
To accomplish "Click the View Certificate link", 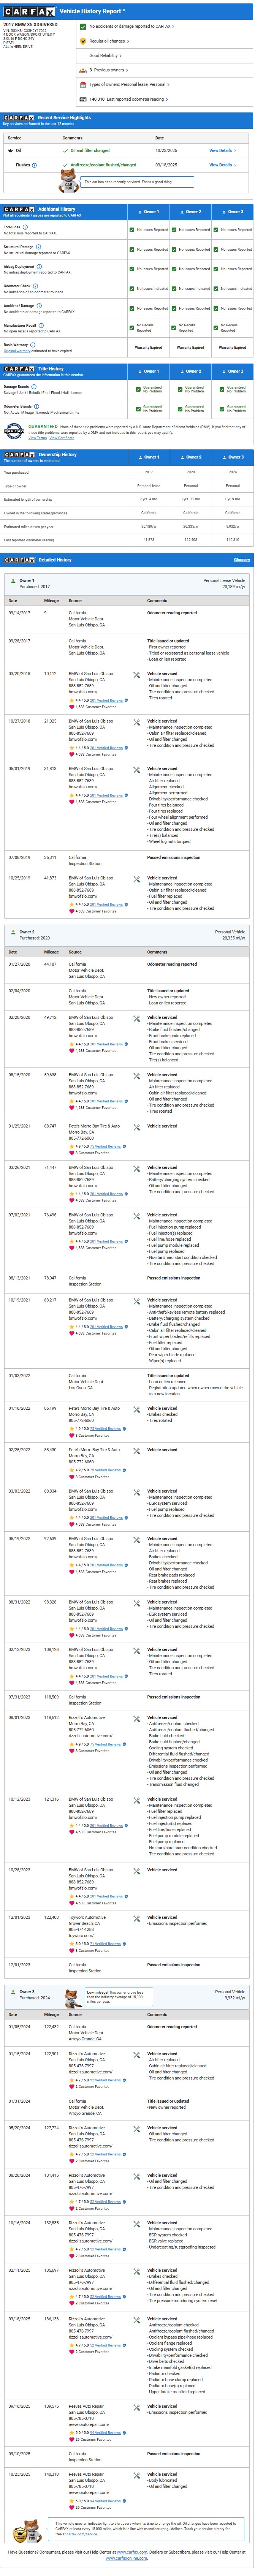I will click(x=62, y=438).
